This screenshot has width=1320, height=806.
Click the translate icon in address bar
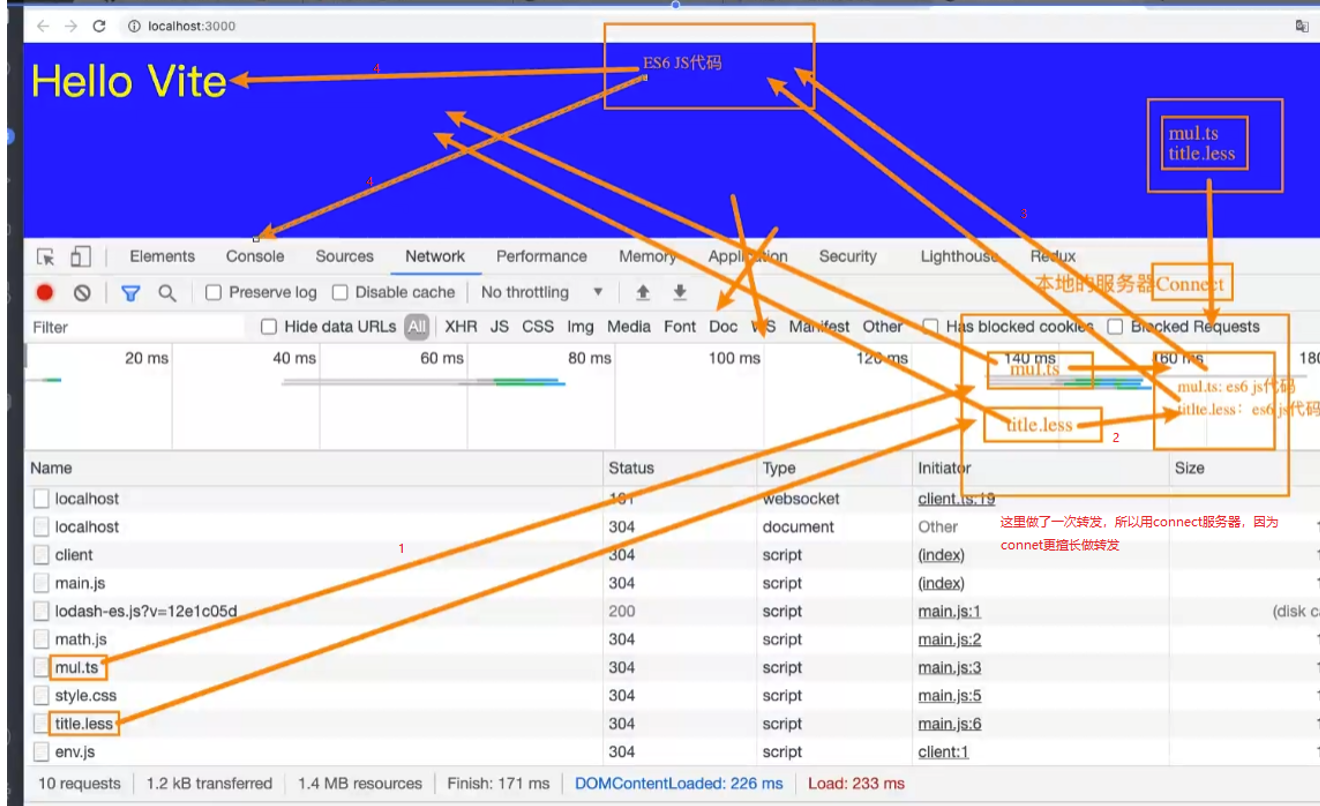point(1302,26)
